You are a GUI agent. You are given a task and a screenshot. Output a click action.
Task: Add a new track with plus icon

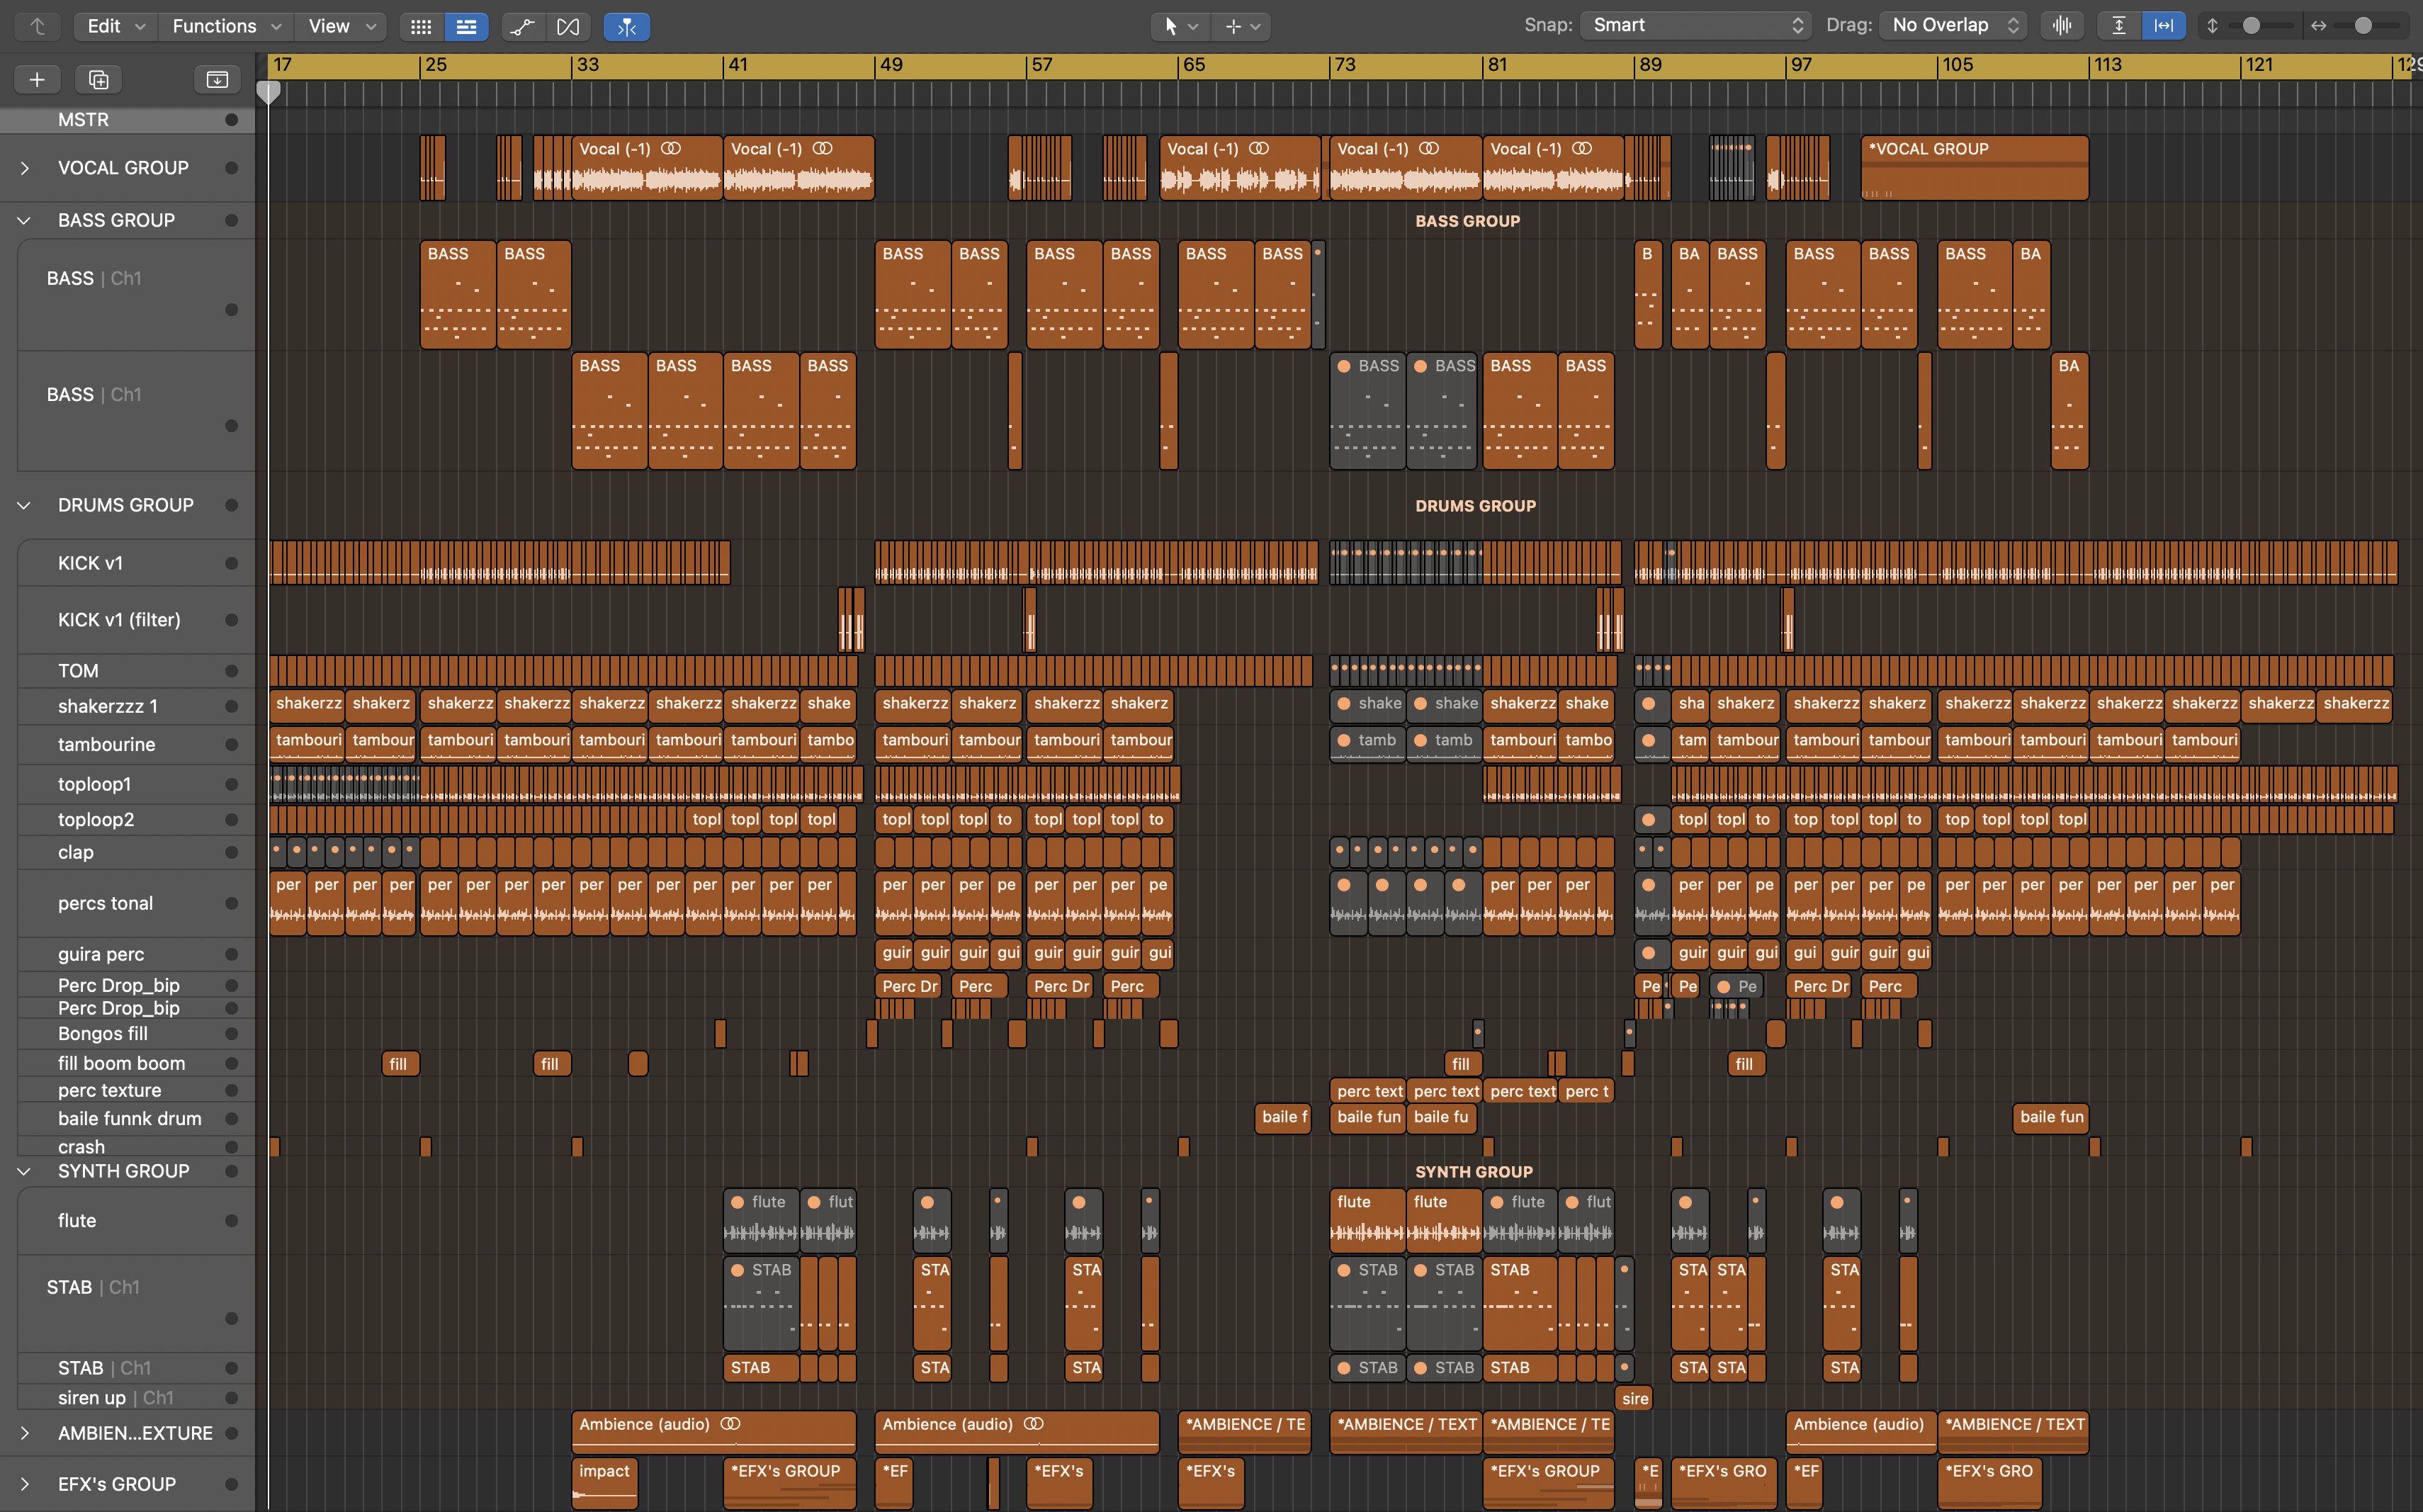(37, 79)
